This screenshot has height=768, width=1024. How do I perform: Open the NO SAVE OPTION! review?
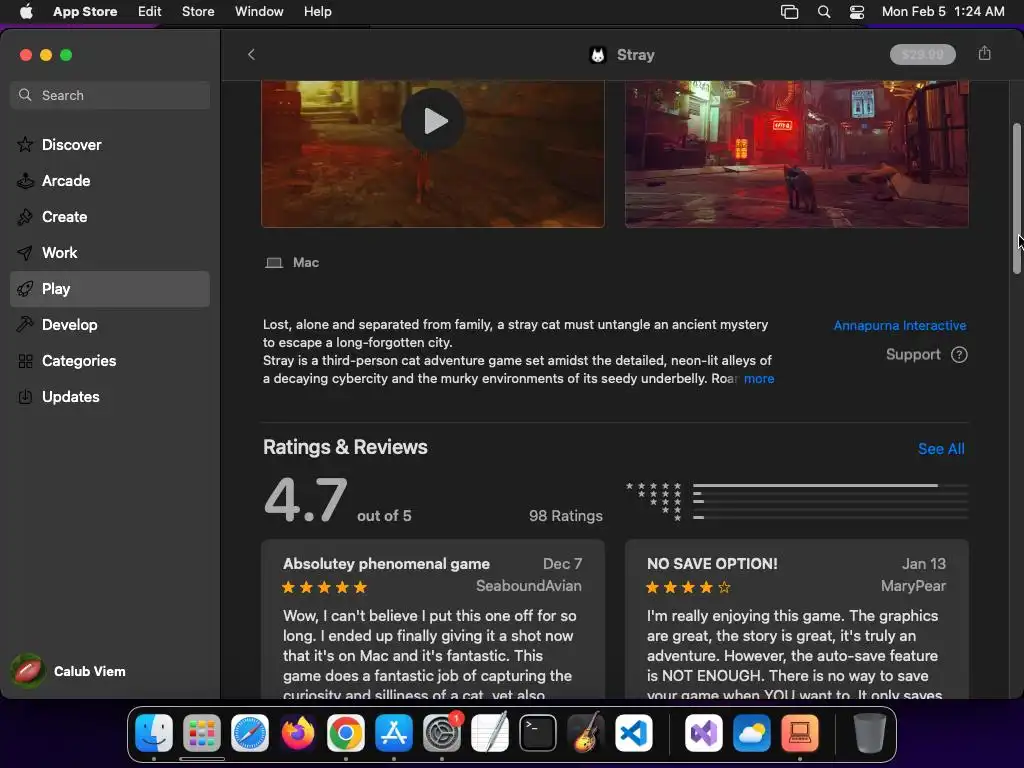pyautogui.click(x=797, y=619)
